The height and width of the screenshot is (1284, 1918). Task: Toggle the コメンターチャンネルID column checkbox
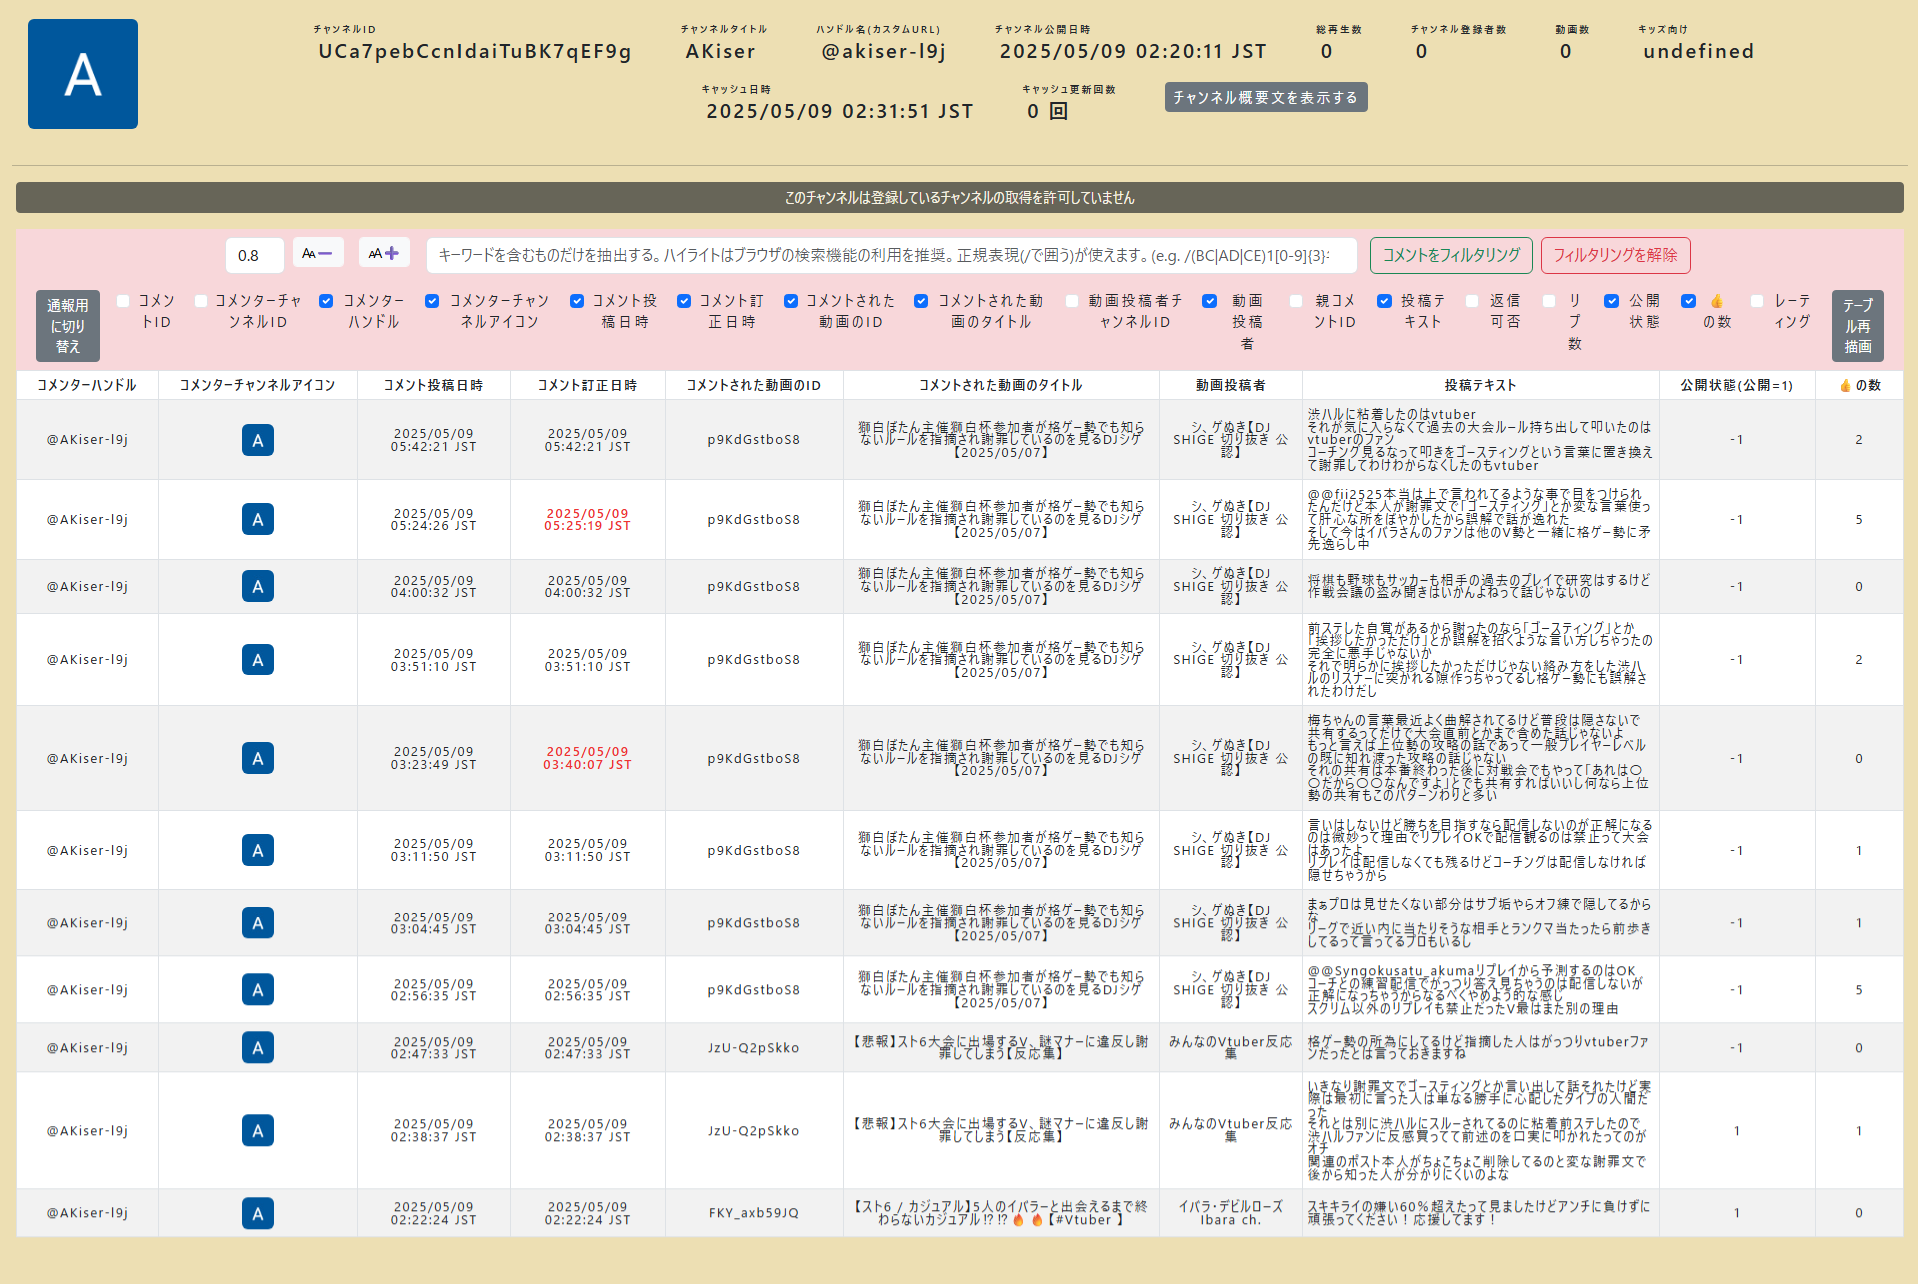pyautogui.click(x=201, y=301)
